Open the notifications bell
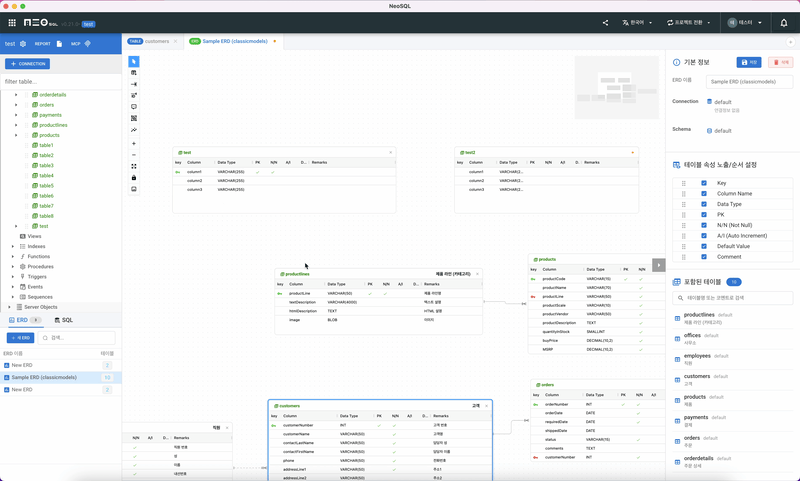The height and width of the screenshot is (481, 800). click(784, 23)
